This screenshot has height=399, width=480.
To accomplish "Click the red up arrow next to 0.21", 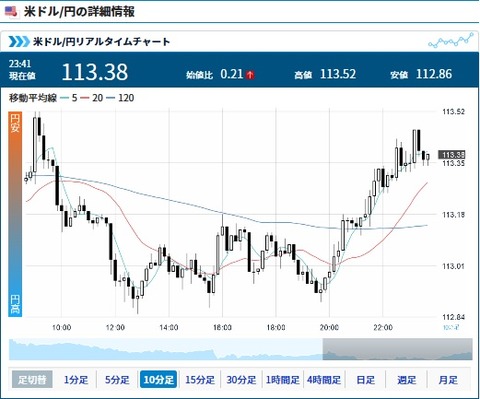I will [250, 75].
